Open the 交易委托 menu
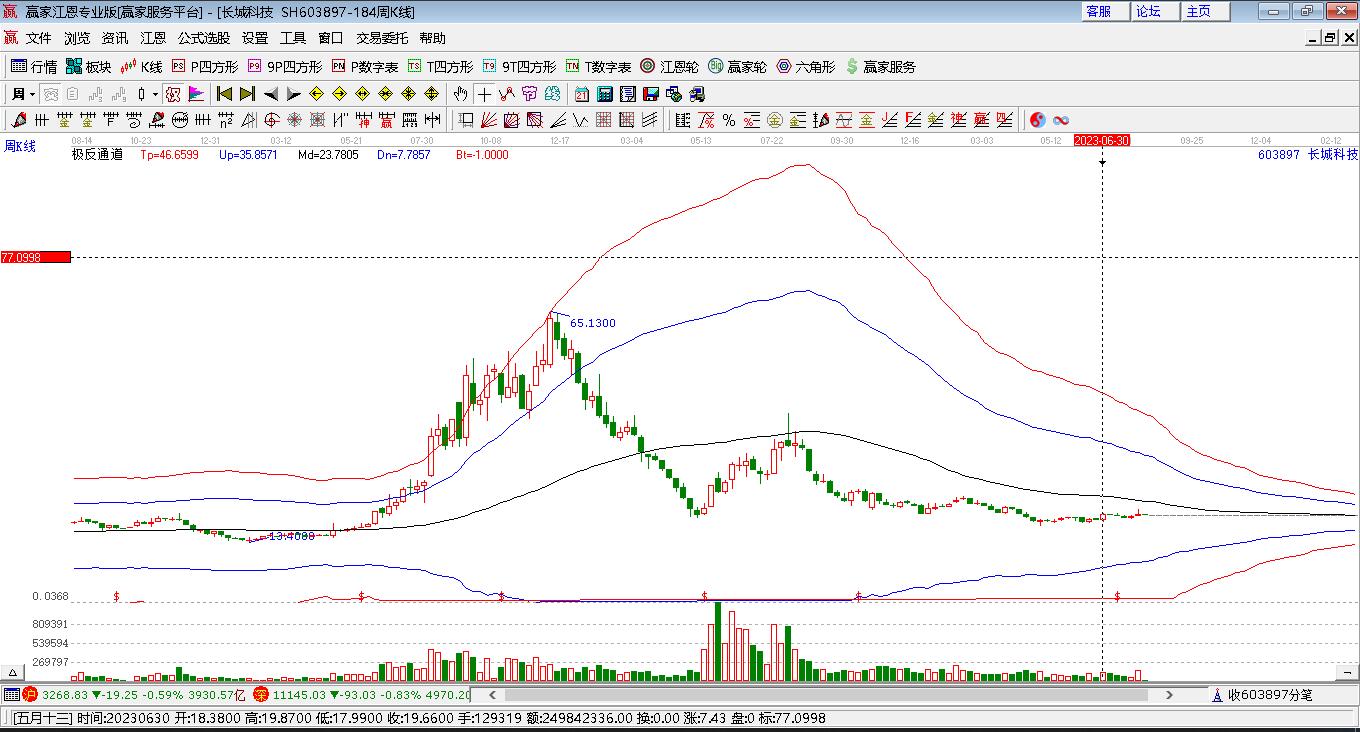Image resolution: width=1360 pixels, height=732 pixels. click(x=382, y=38)
